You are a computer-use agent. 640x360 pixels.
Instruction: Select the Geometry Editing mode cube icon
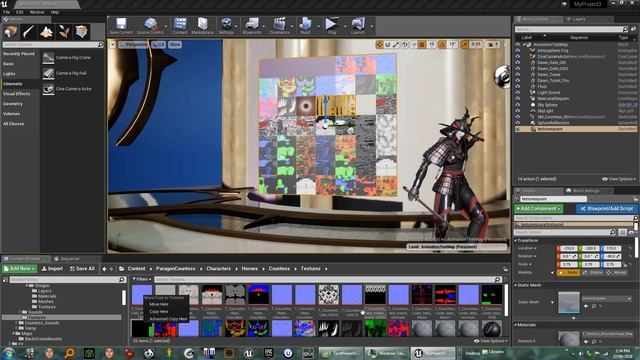point(82,32)
